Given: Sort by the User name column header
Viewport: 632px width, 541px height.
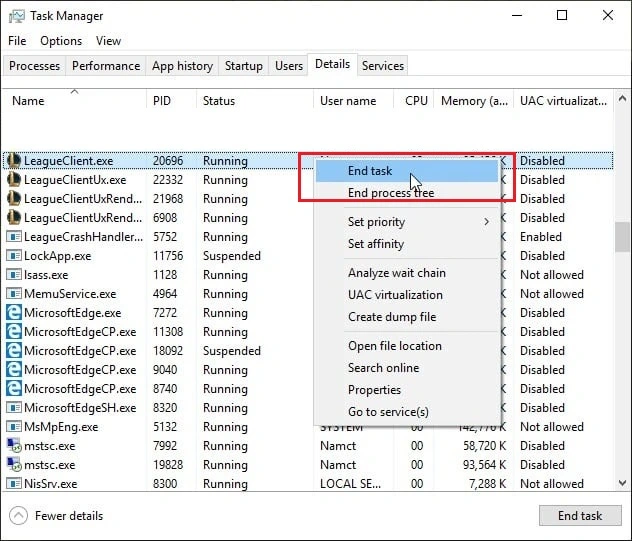Looking at the screenshot, I should tap(353, 100).
